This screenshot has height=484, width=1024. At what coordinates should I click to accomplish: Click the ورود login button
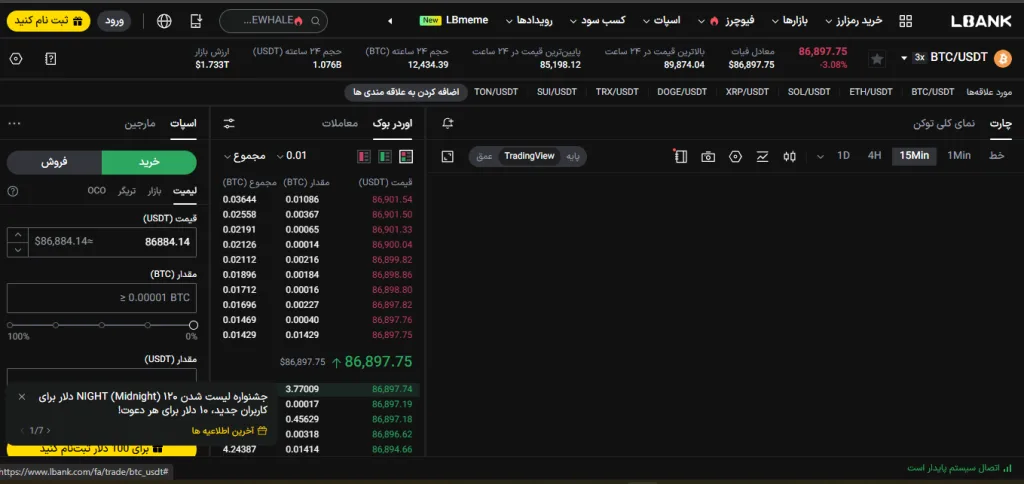[118, 20]
